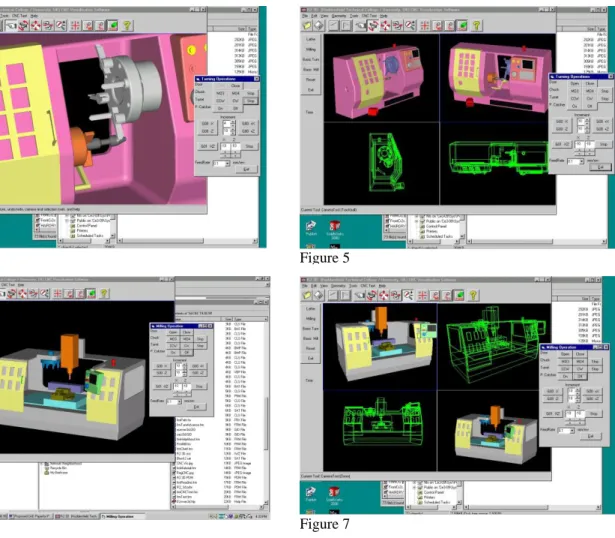Viewport: 615px width, 538px height.
Task: Click the yellow Open file icon in the Figure 7 toolbar
Action: (x=306, y=295)
